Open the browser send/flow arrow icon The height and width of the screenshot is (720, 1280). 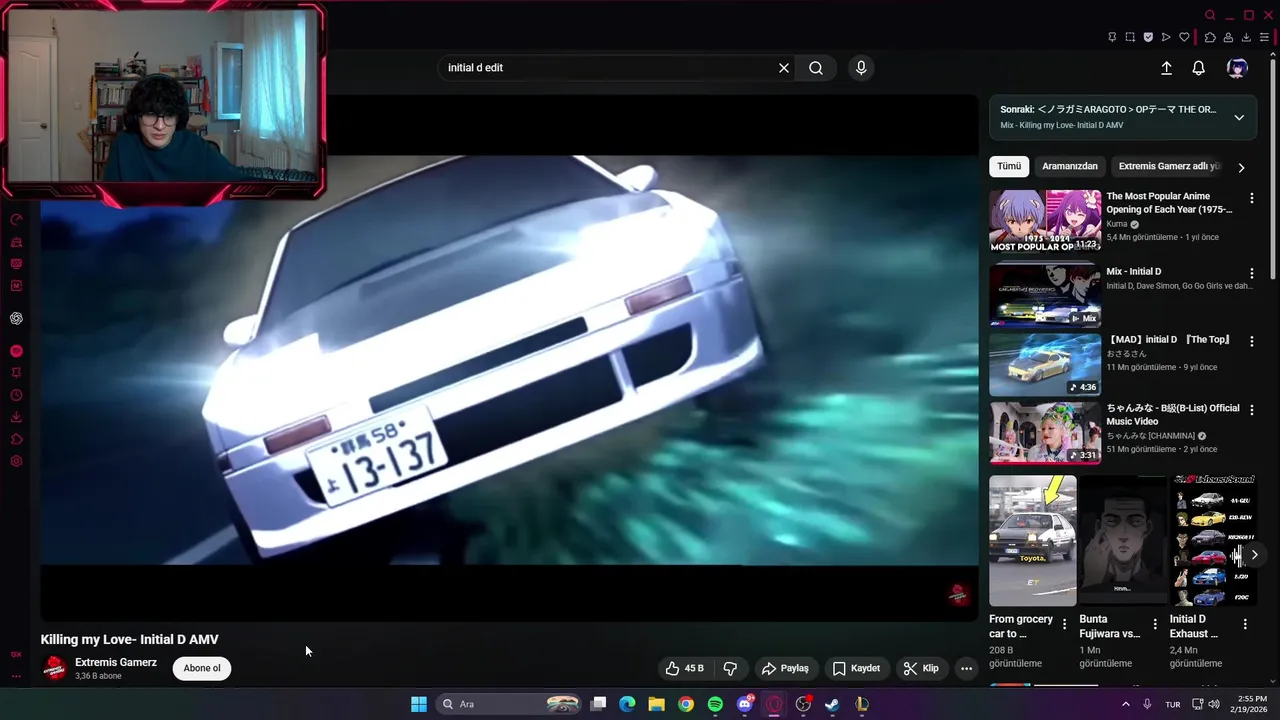1166,37
